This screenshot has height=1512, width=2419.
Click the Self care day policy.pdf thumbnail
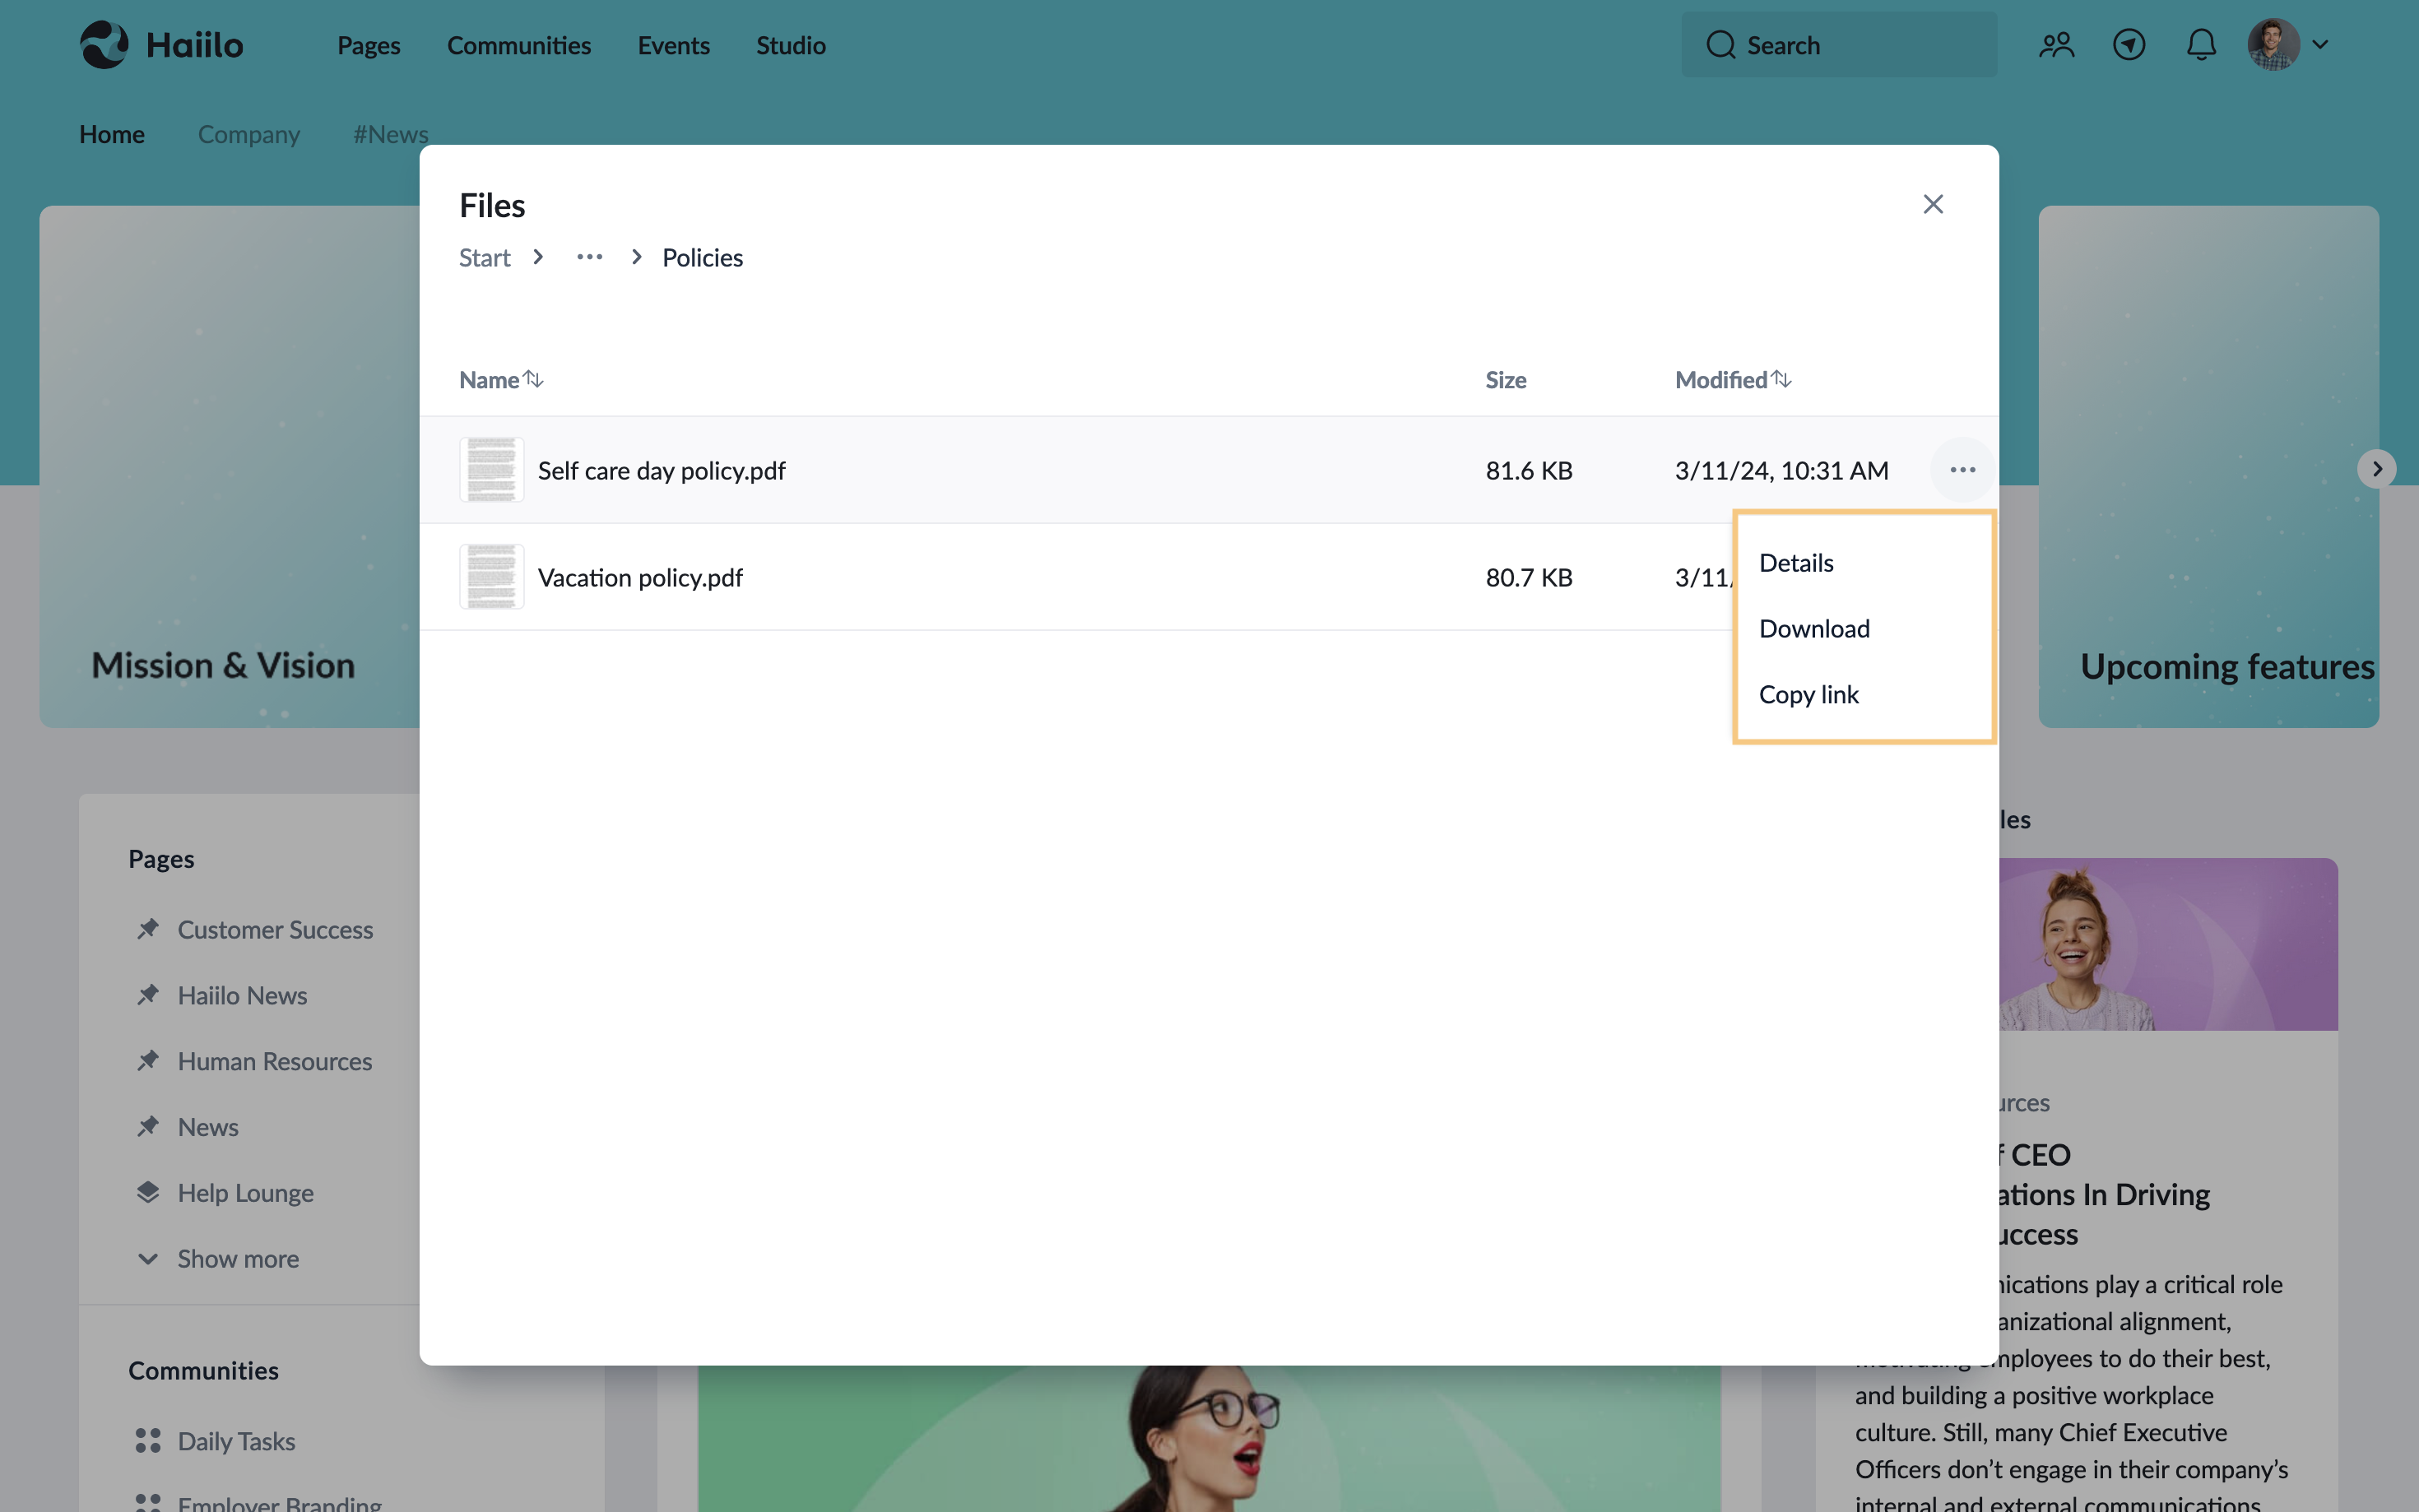click(492, 470)
